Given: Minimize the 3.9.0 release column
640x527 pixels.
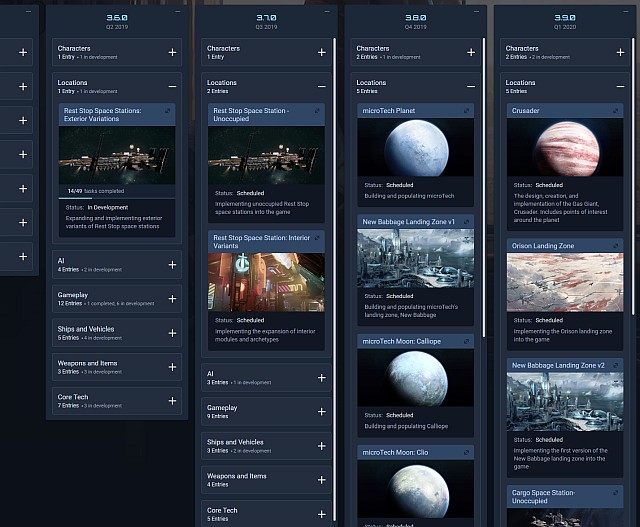Looking at the screenshot, I should click(626, 11).
